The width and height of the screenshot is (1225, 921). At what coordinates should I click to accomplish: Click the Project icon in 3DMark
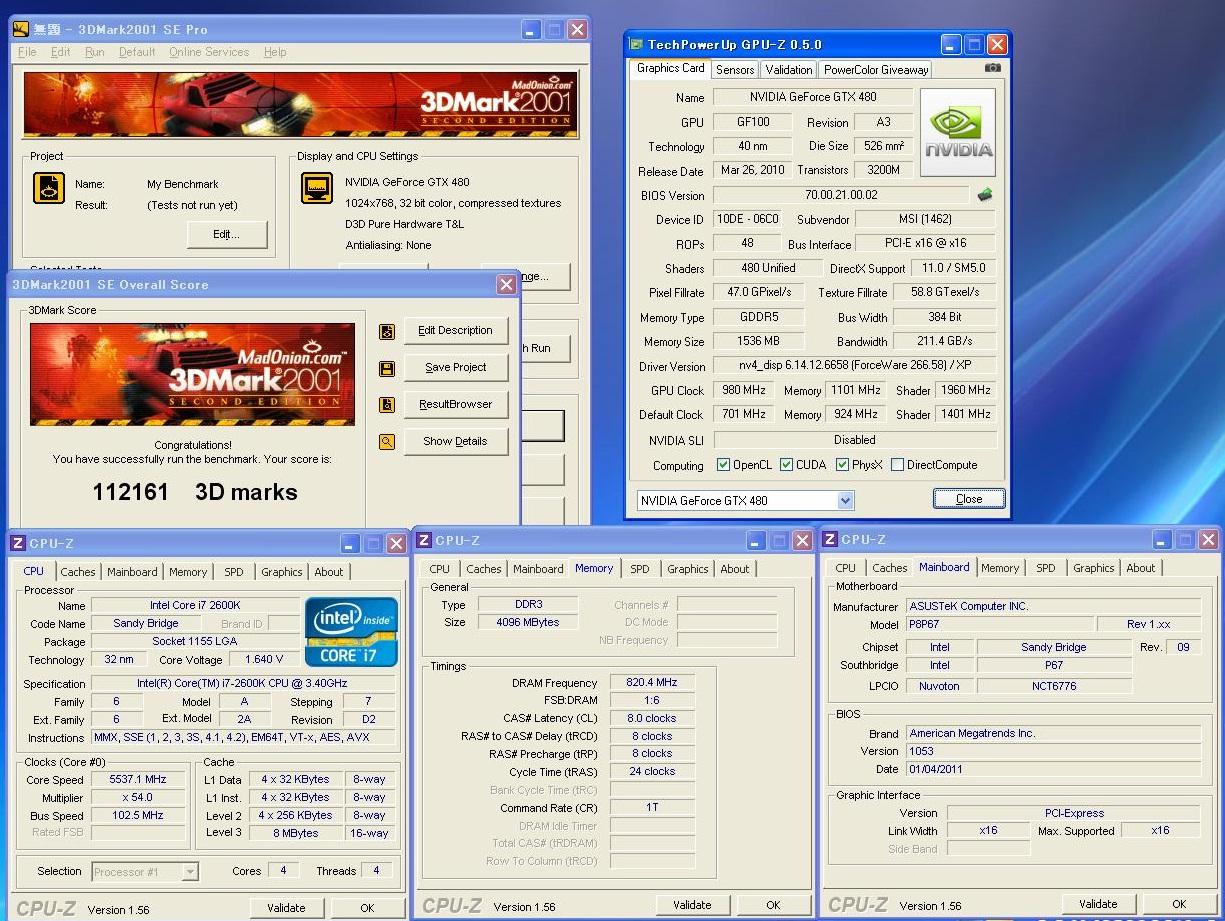(x=49, y=188)
